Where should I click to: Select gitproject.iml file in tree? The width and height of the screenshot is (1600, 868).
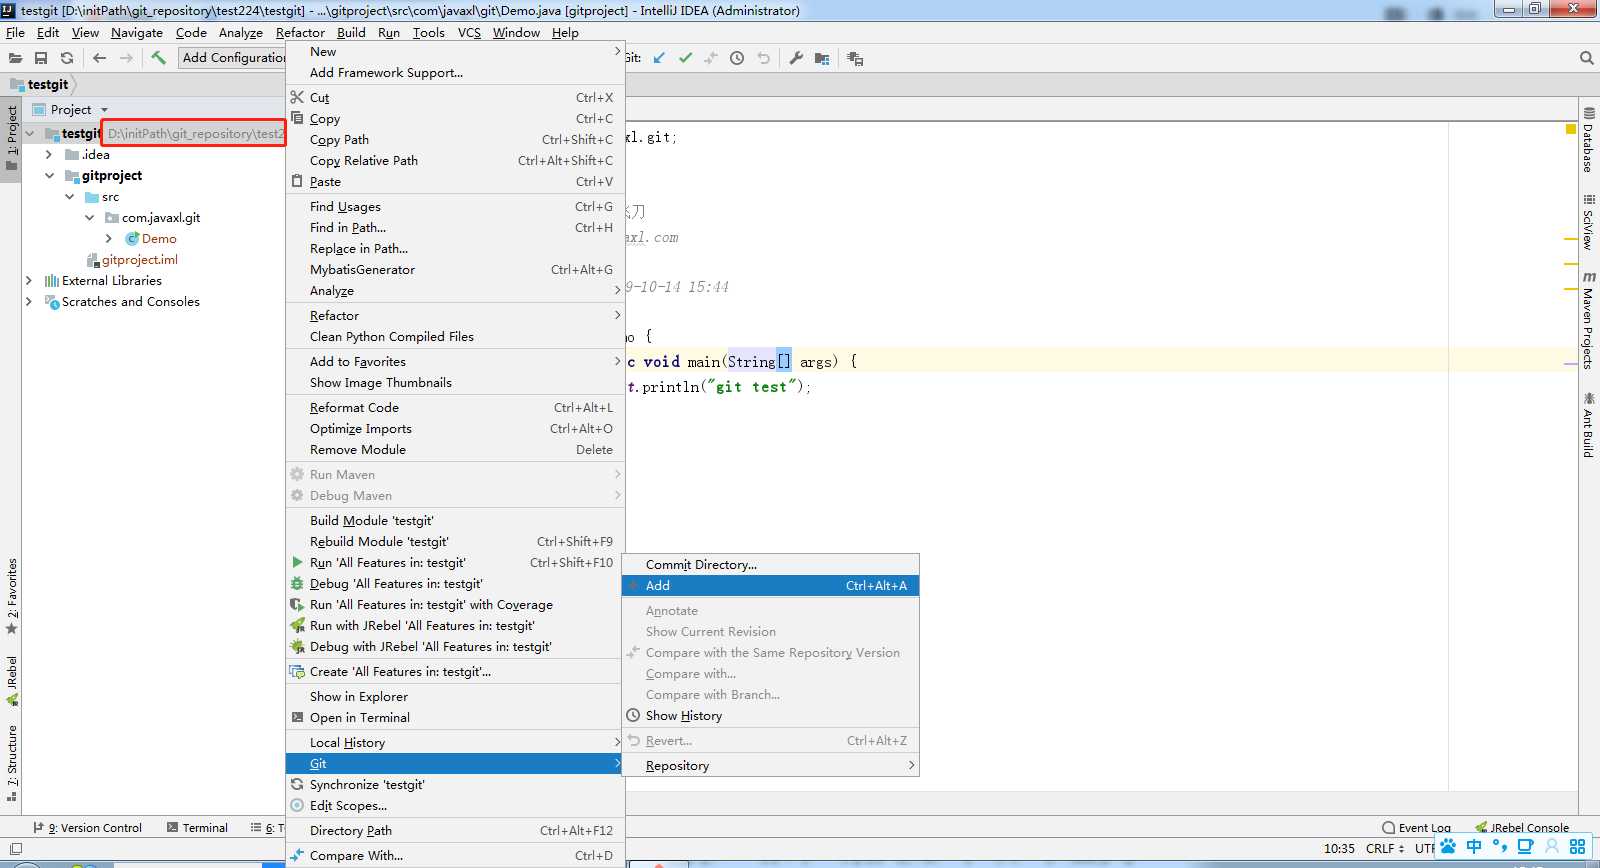tap(139, 259)
